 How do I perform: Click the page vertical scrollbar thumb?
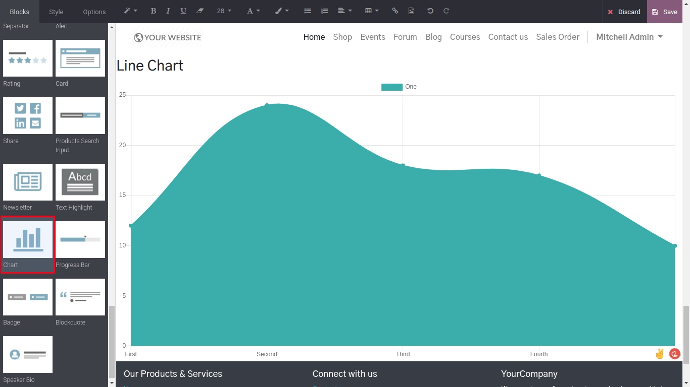pyautogui.click(x=686, y=334)
